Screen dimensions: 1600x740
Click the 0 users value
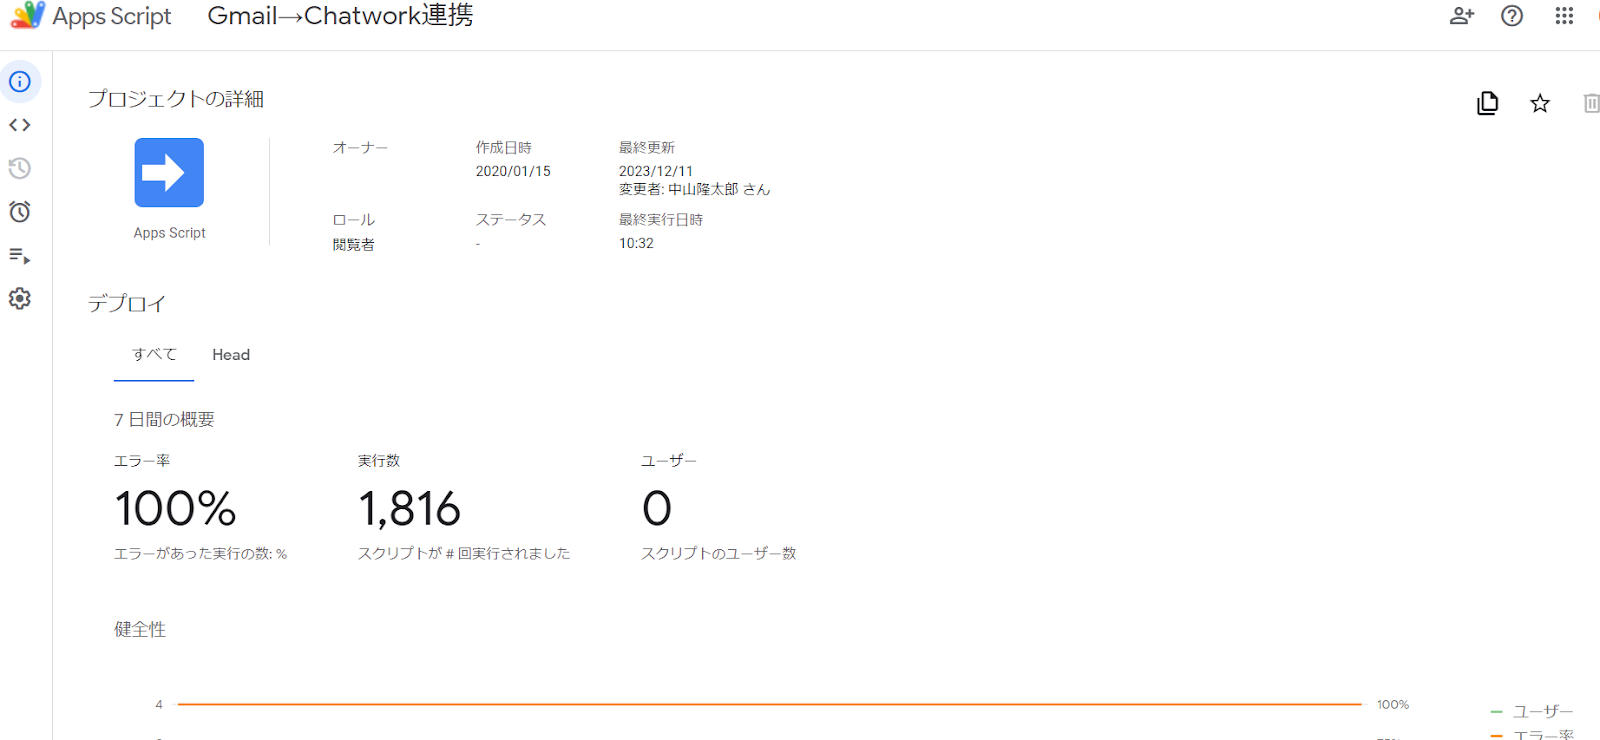click(x=657, y=508)
